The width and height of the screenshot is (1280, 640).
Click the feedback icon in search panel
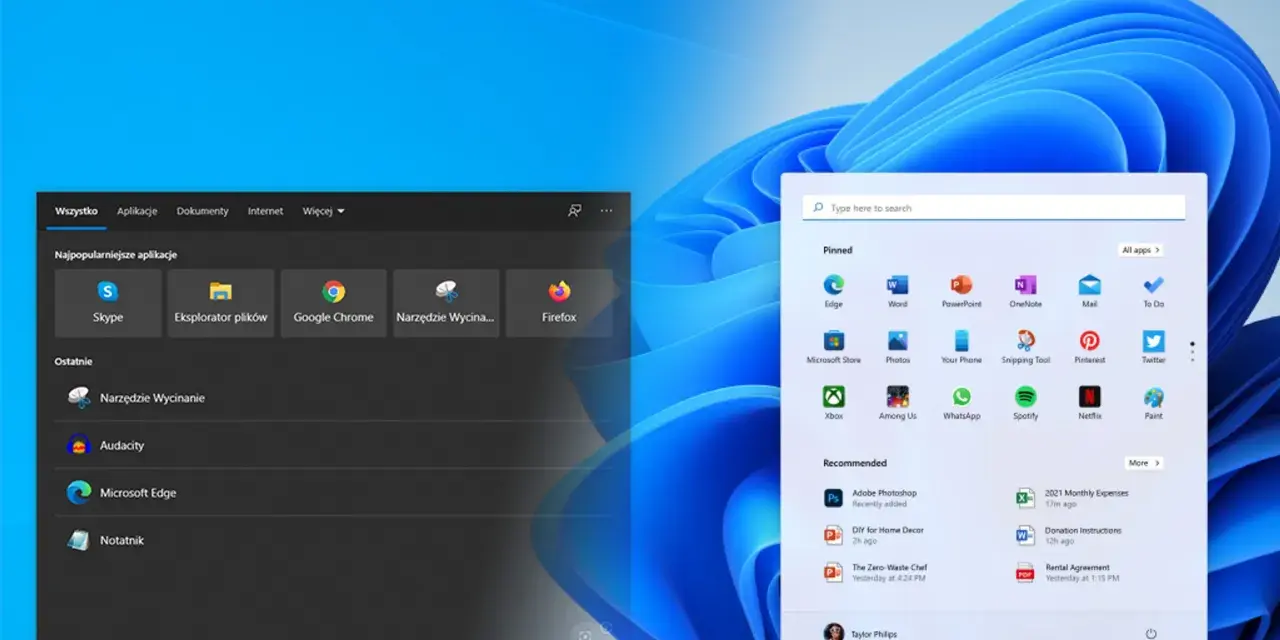click(x=574, y=211)
